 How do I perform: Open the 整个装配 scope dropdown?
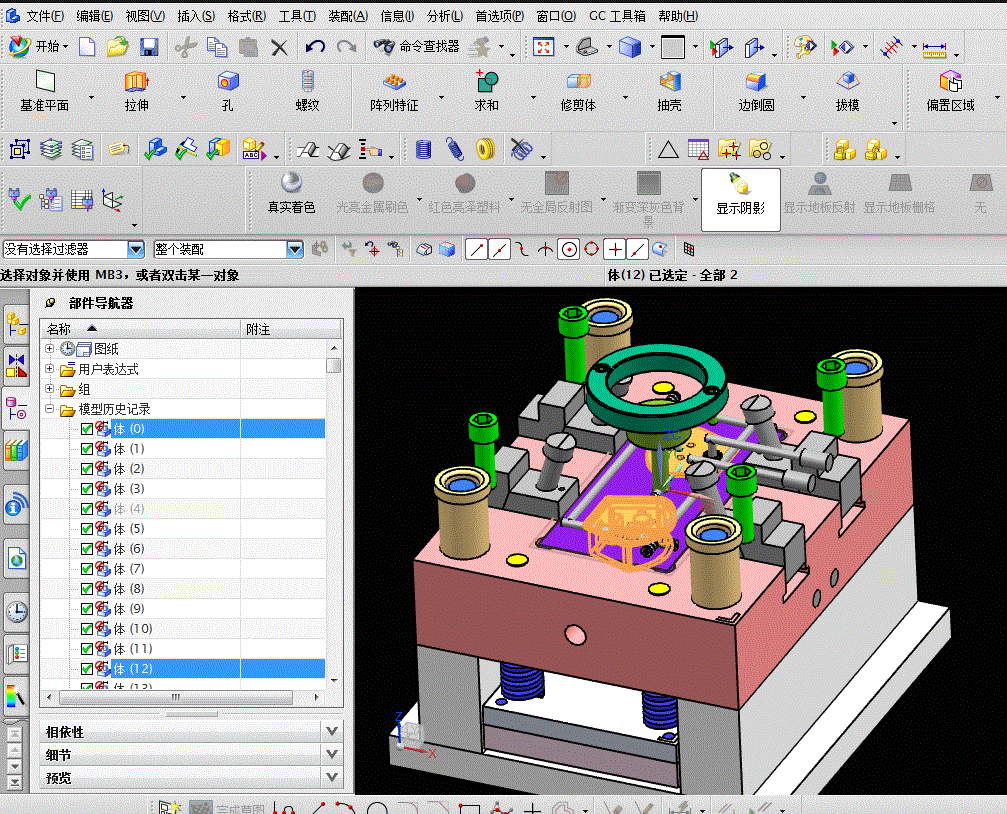pos(295,249)
